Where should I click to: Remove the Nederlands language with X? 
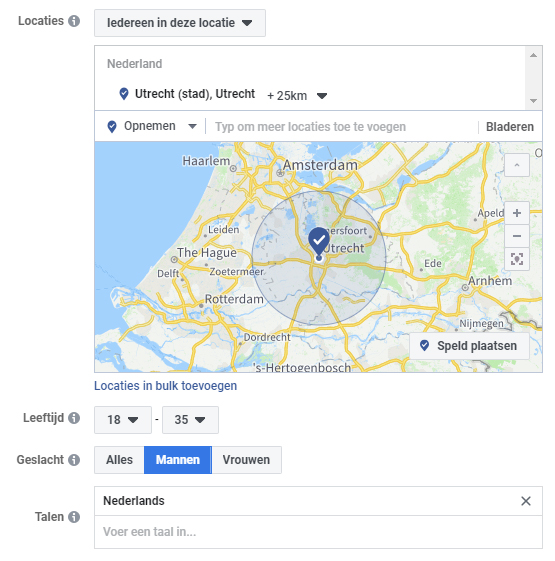pos(526,501)
